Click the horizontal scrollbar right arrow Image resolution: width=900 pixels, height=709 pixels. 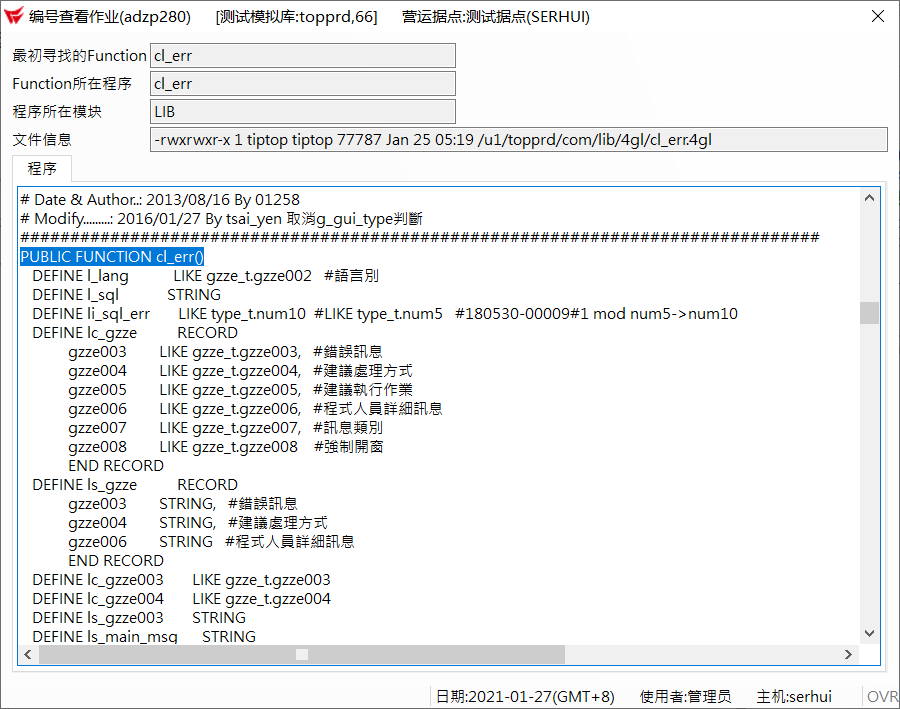point(848,654)
